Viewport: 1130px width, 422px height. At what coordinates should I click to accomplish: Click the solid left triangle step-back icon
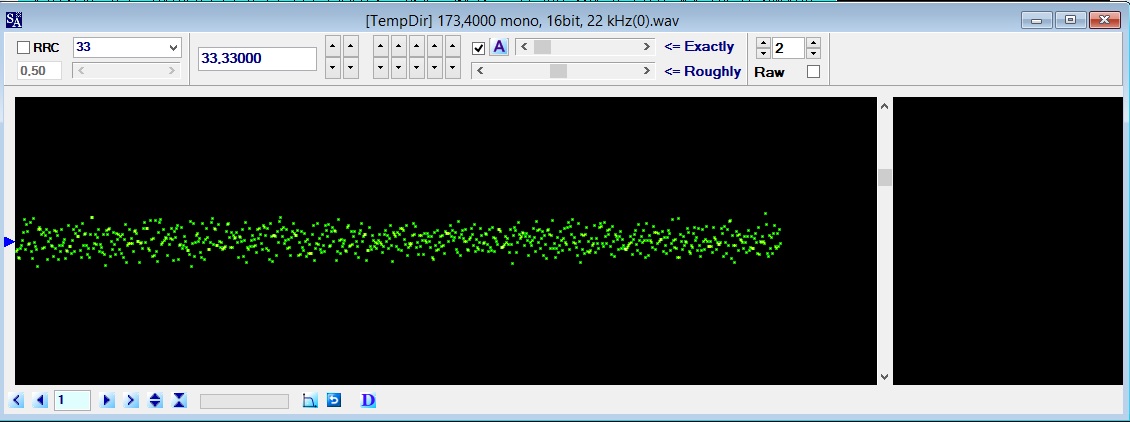(40, 400)
